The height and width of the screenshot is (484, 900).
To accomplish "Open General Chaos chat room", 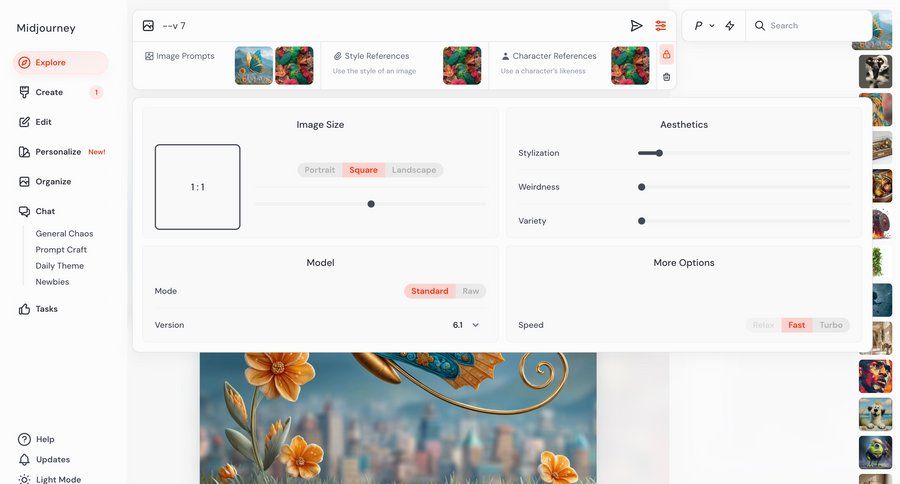I will [x=64, y=234].
